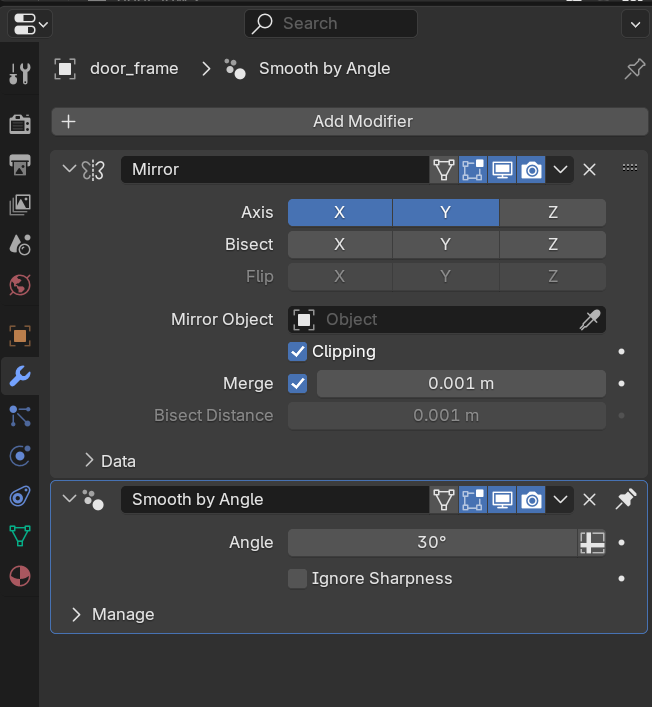Click the Add Modifier button
This screenshot has width=652, height=707.
pos(349,121)
